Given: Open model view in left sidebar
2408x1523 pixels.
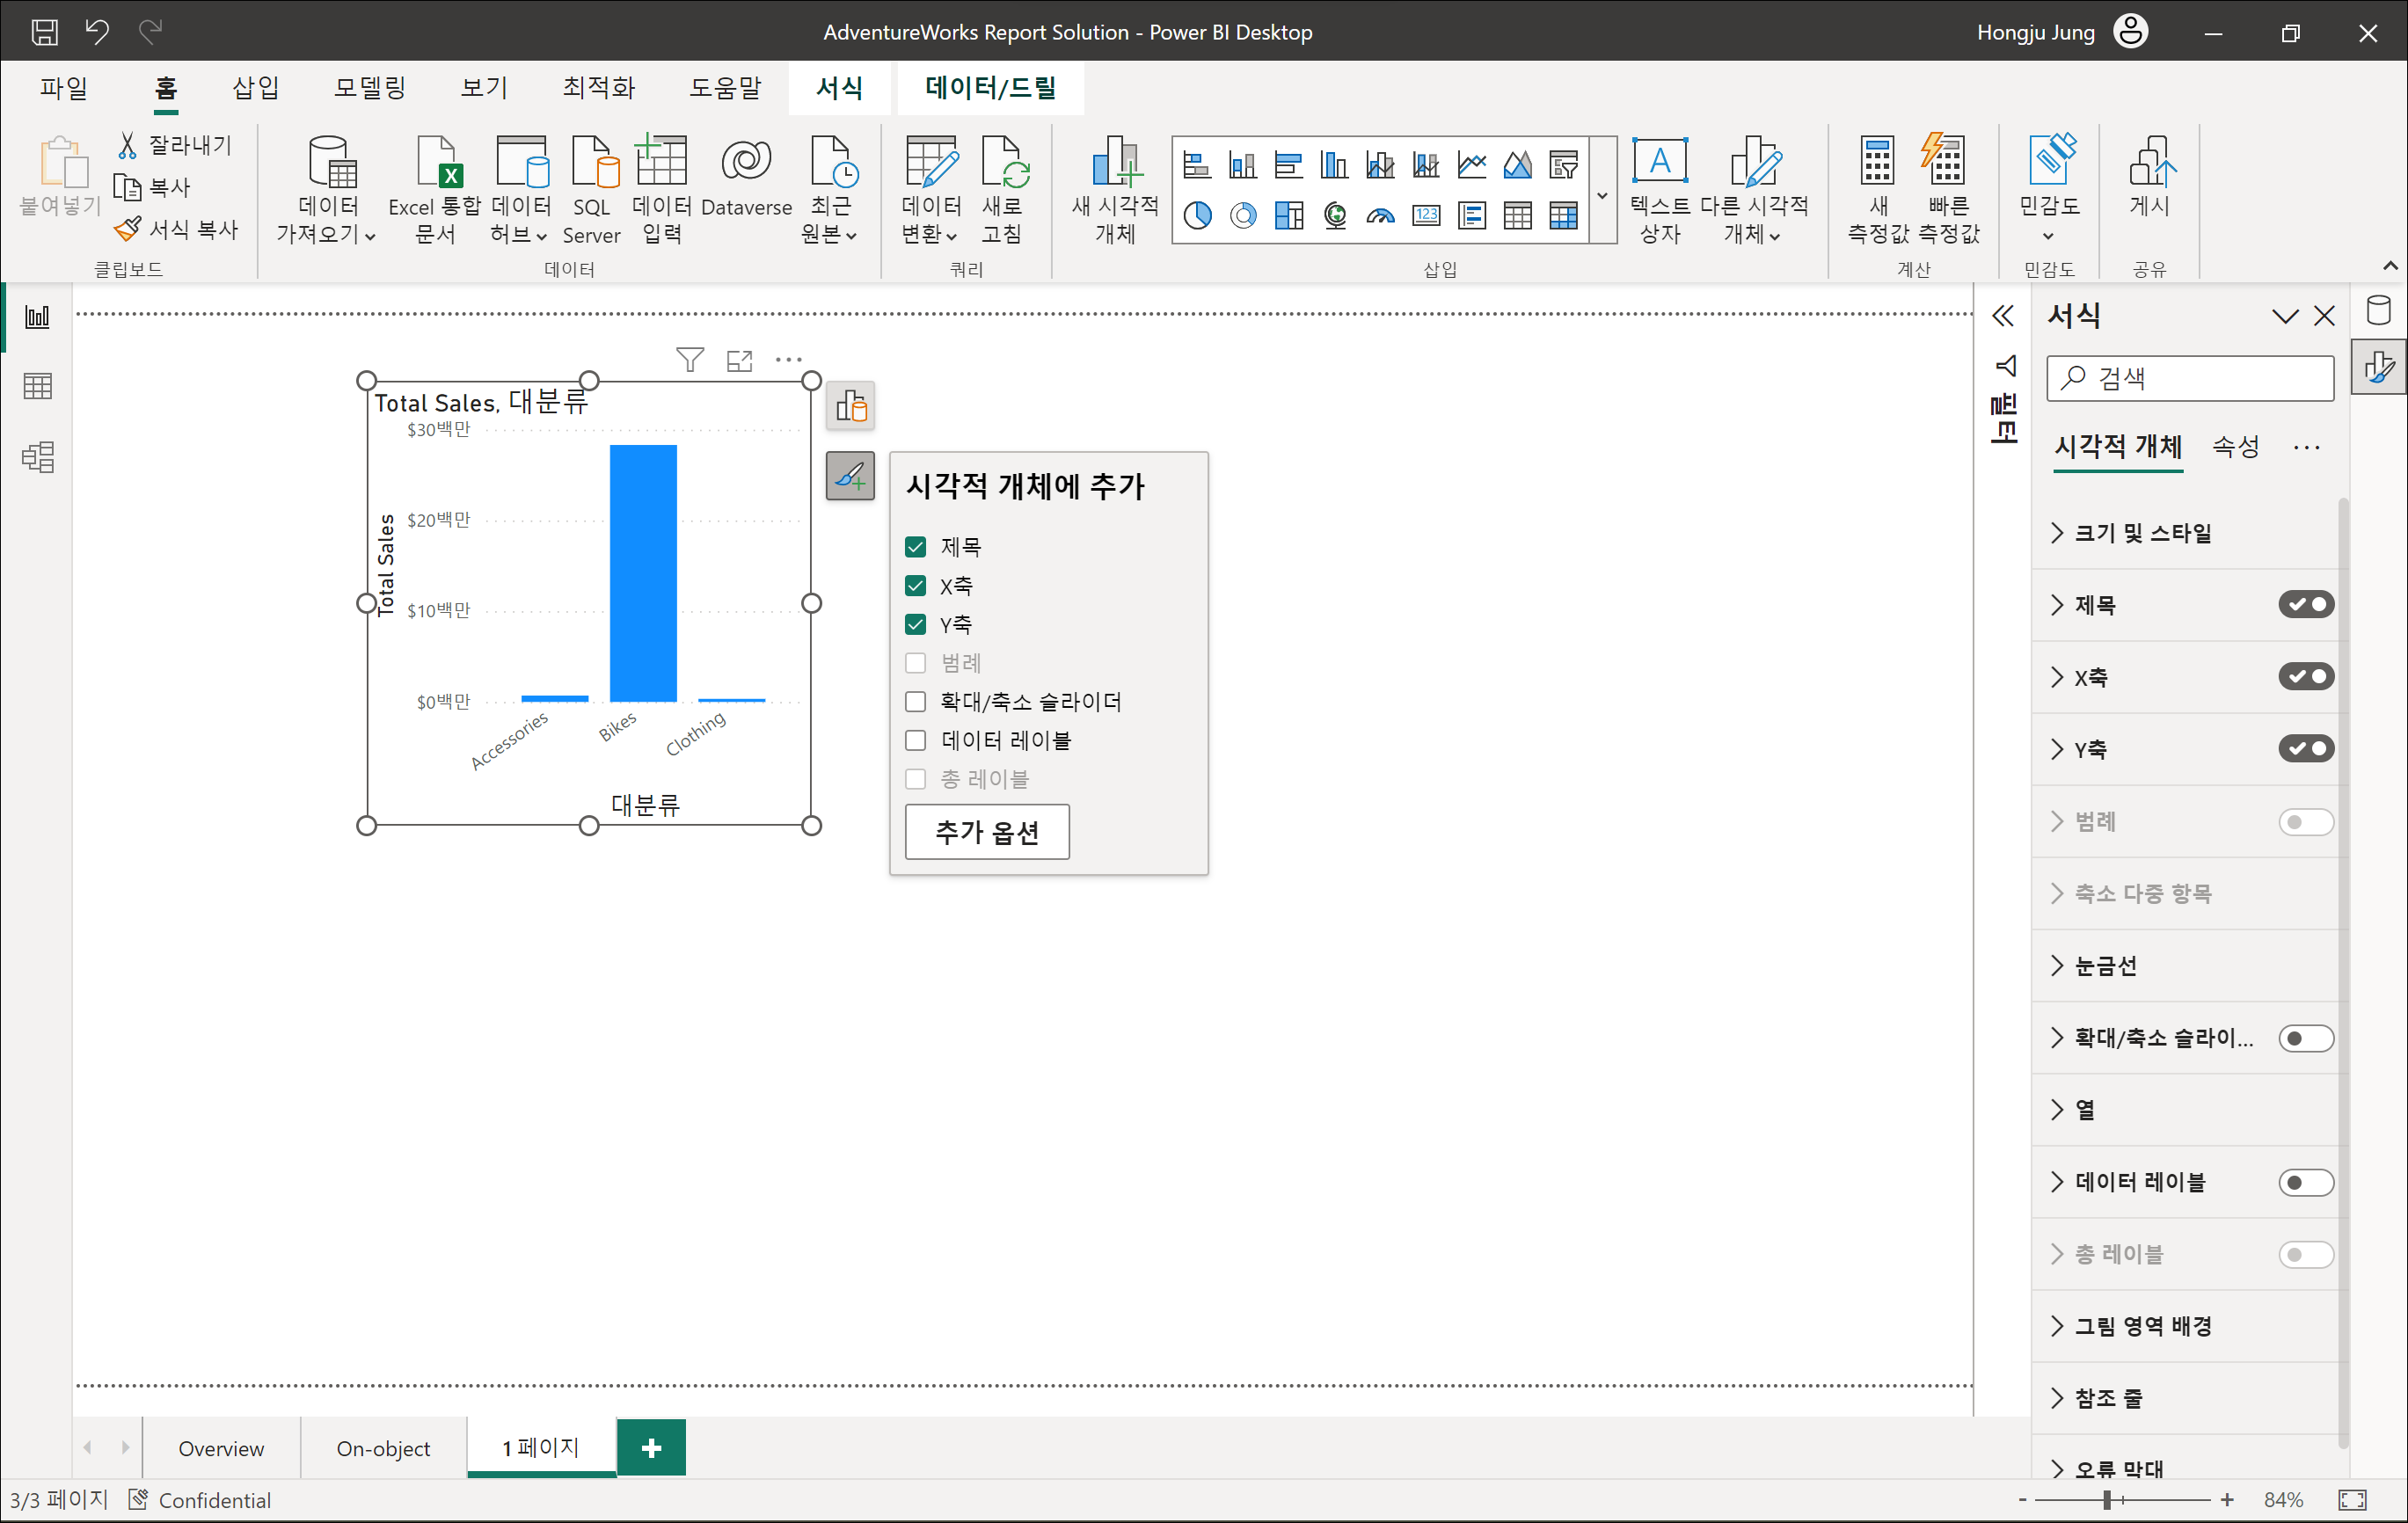Looking at the screenshot, I should coord(37,457).
